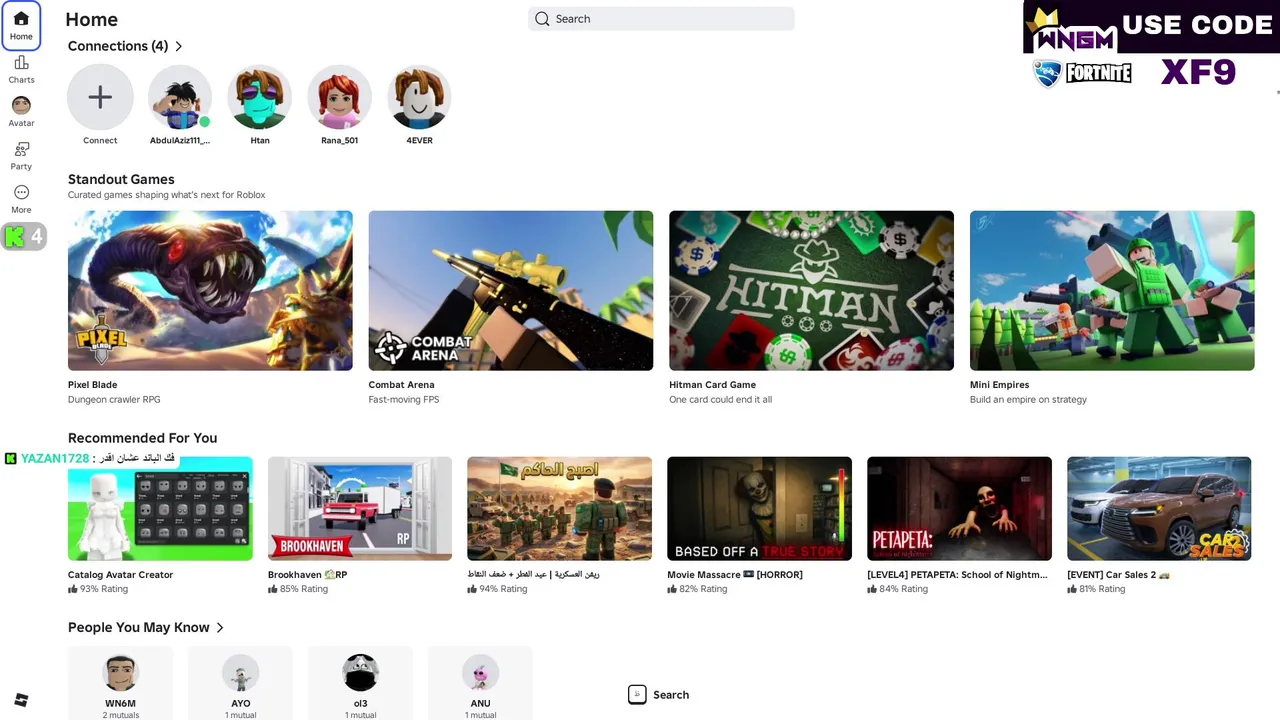Click the Connections (4) heading
The height and width of the screenshot is (720, 1280).
(118, 46)
